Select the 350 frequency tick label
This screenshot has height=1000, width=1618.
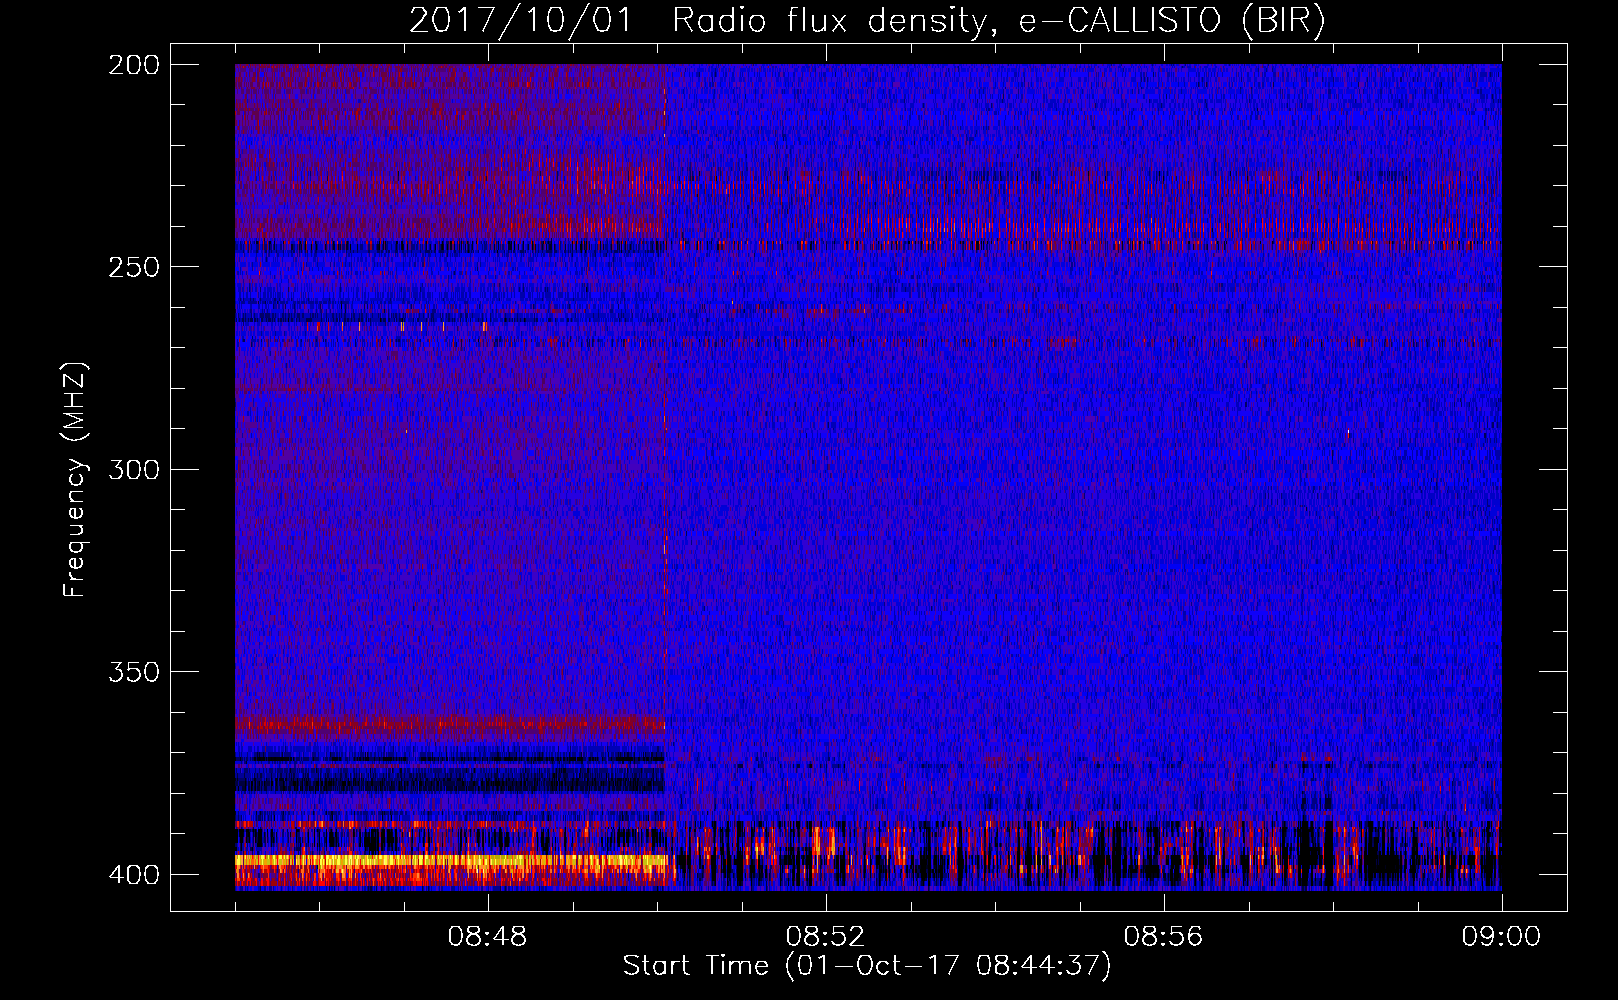point(134,672)
